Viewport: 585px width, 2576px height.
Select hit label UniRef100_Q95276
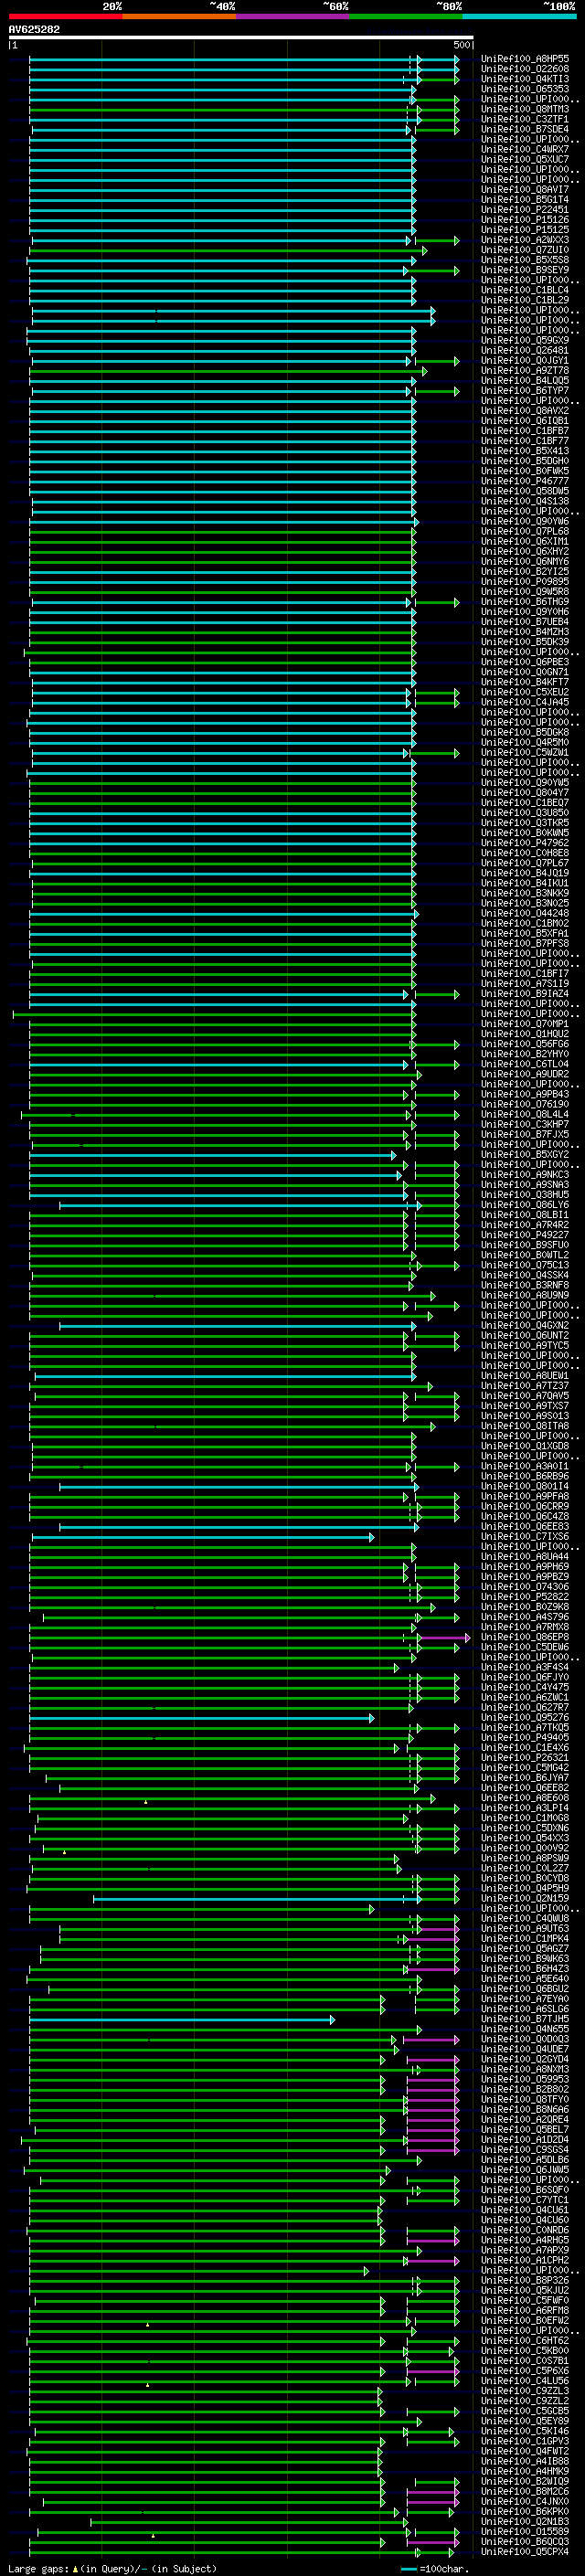525,1717
